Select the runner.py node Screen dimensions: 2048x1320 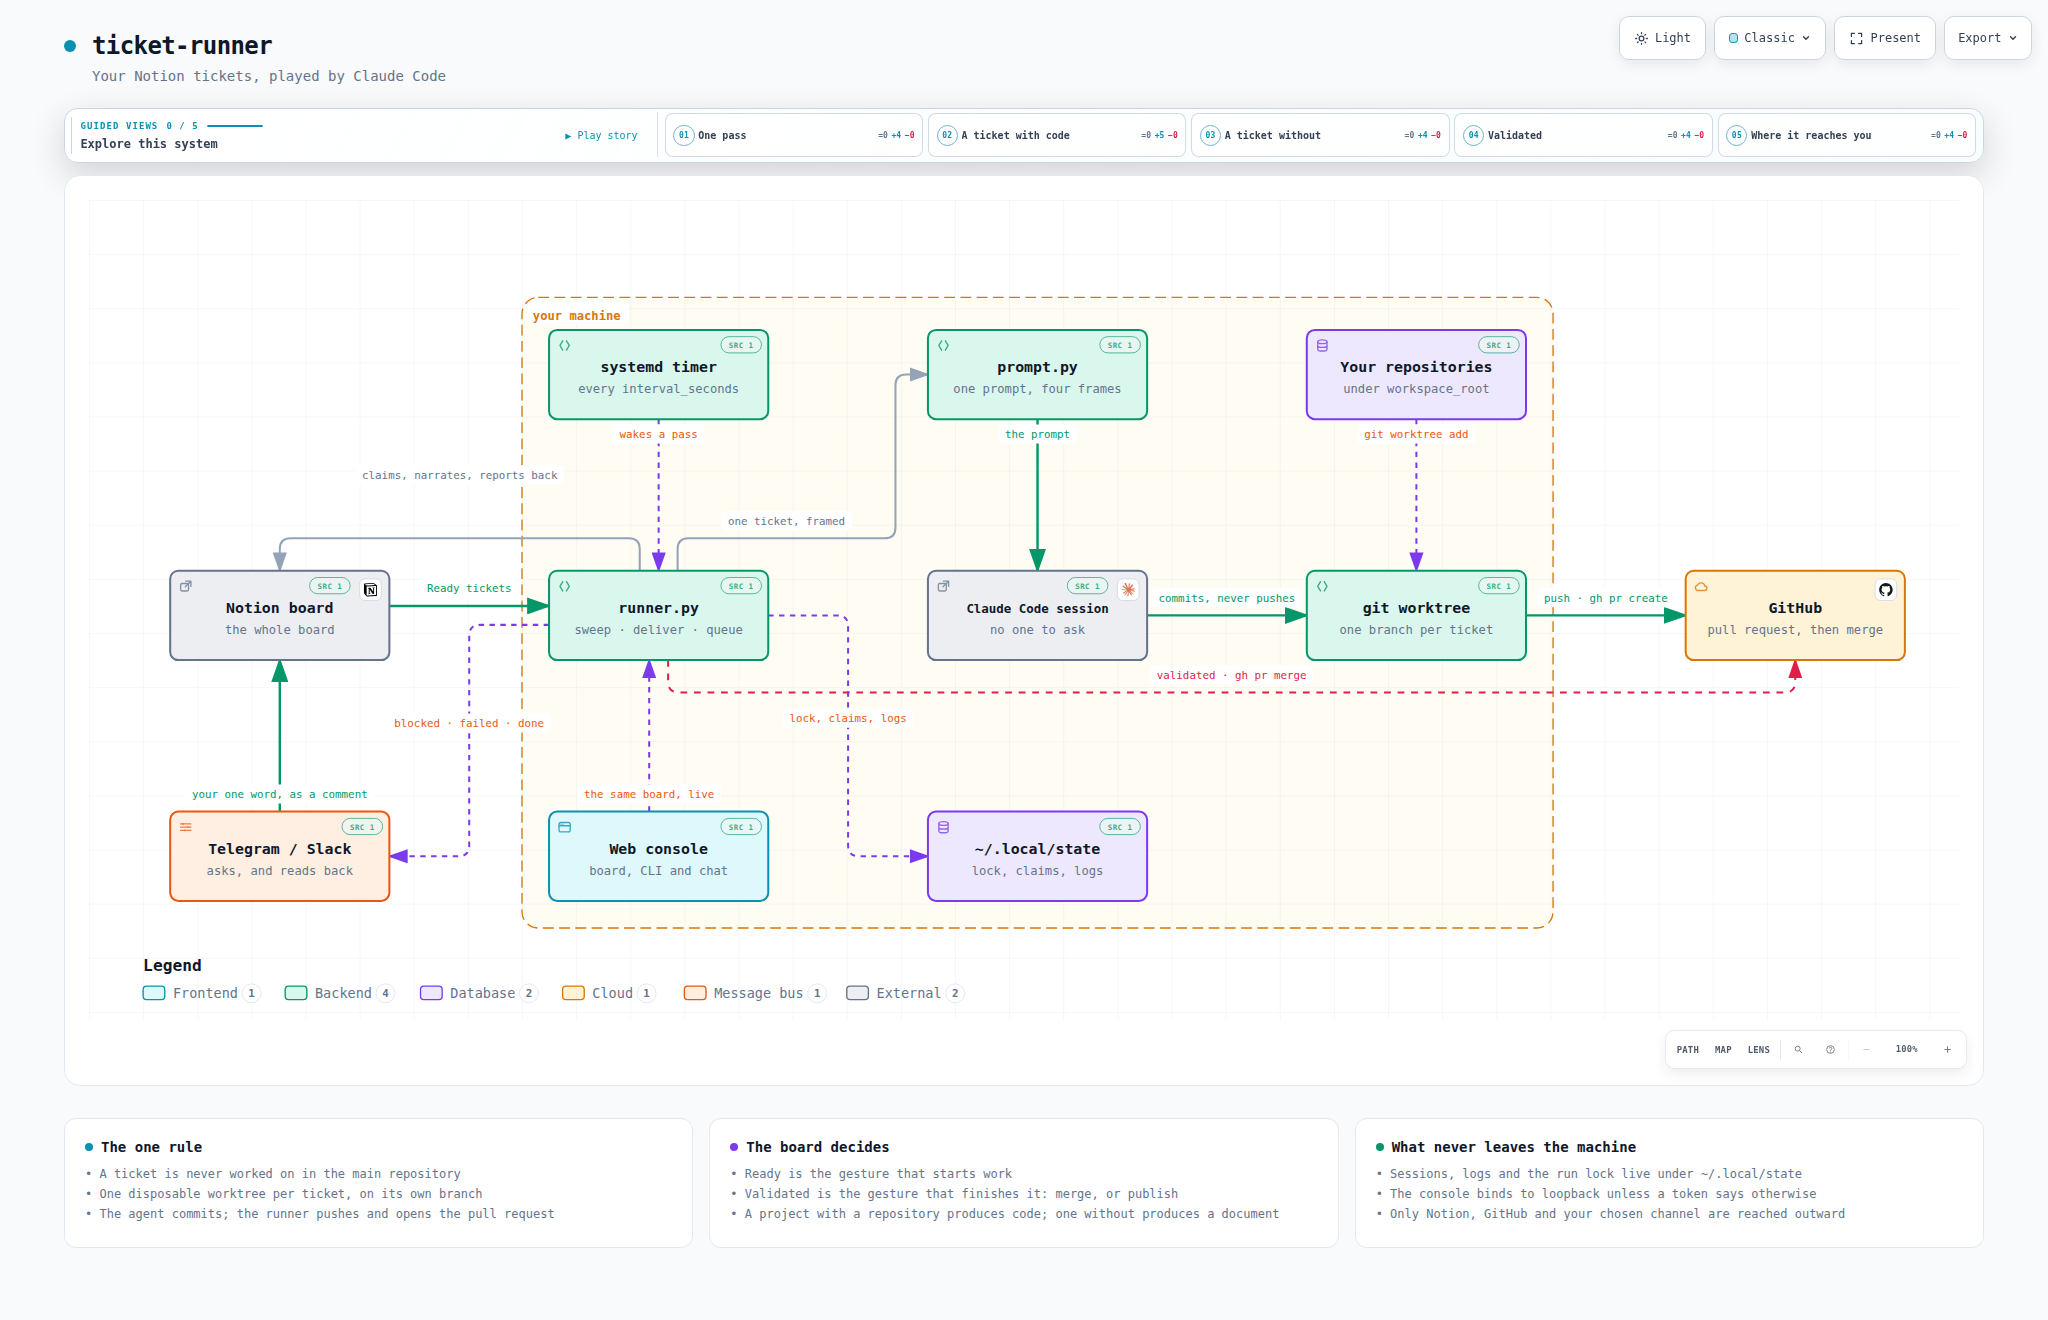(658, 615)
